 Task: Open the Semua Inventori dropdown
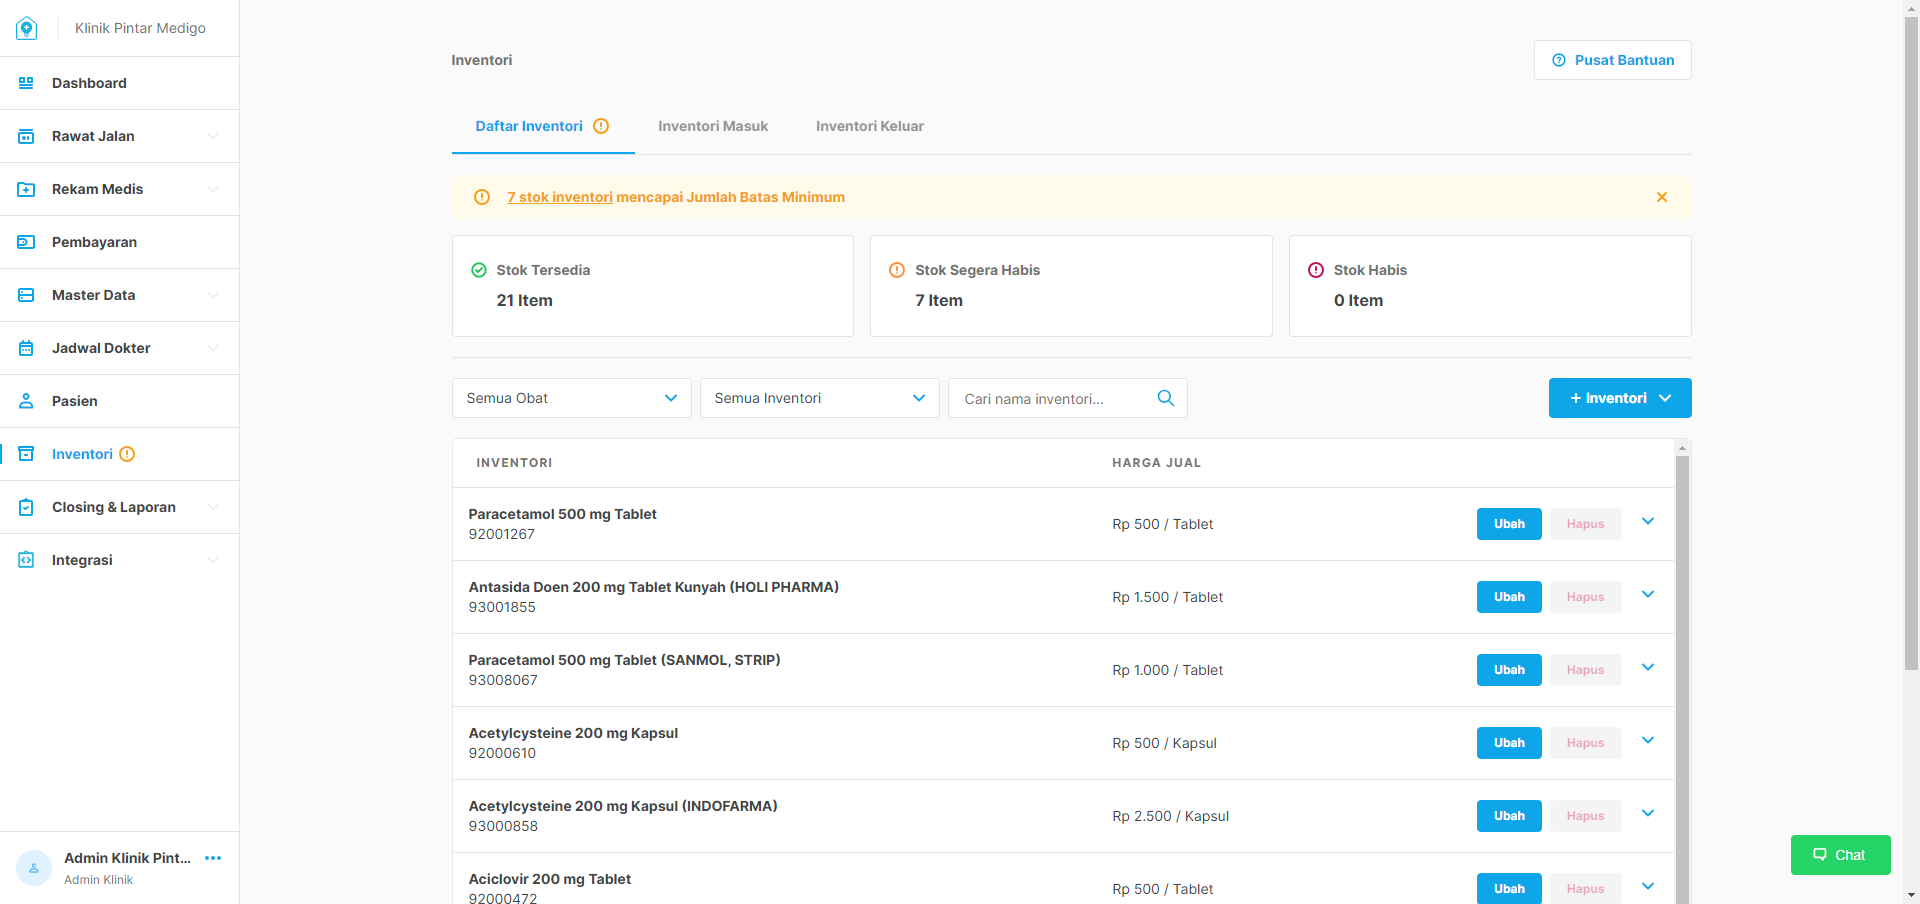[820, 398]
